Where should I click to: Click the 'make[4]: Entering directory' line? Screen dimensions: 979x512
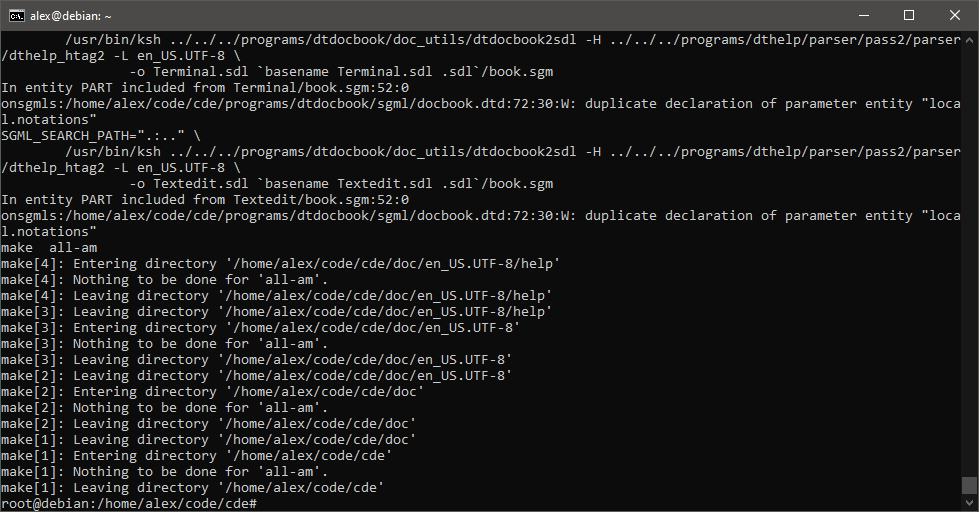tap(280, 263)
